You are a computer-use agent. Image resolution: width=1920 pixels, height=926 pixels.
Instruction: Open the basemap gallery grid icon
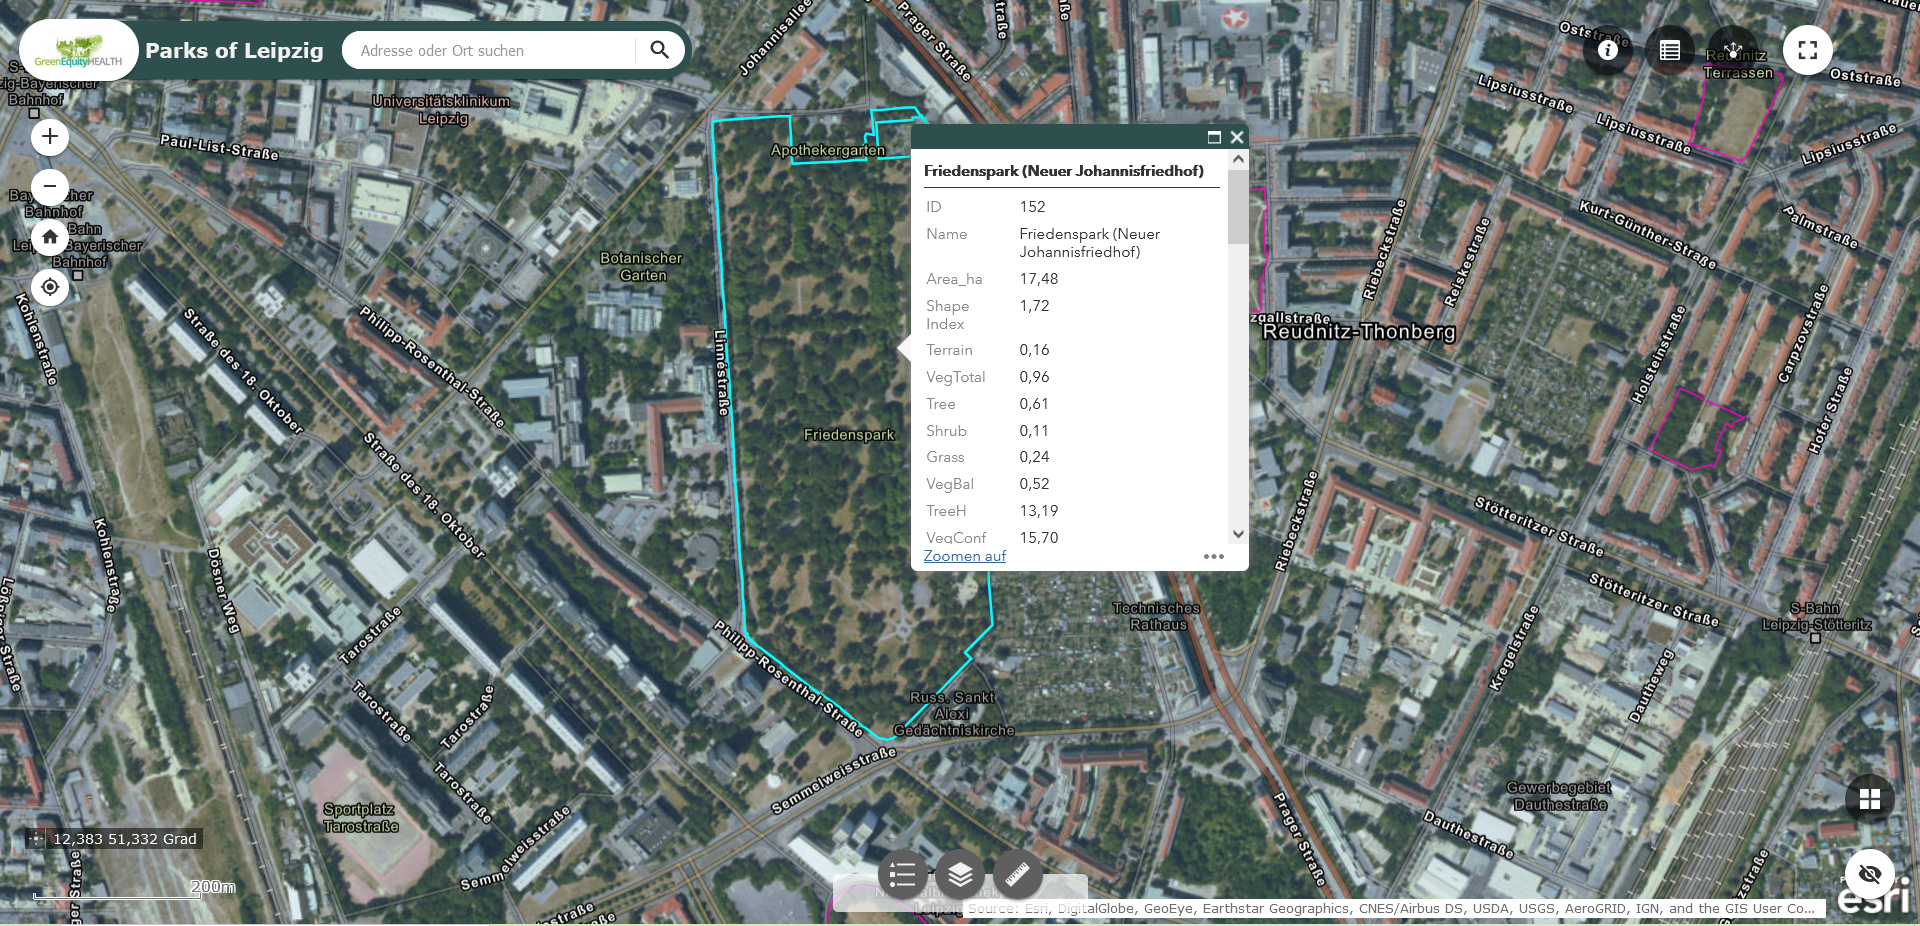[1870, 799]
